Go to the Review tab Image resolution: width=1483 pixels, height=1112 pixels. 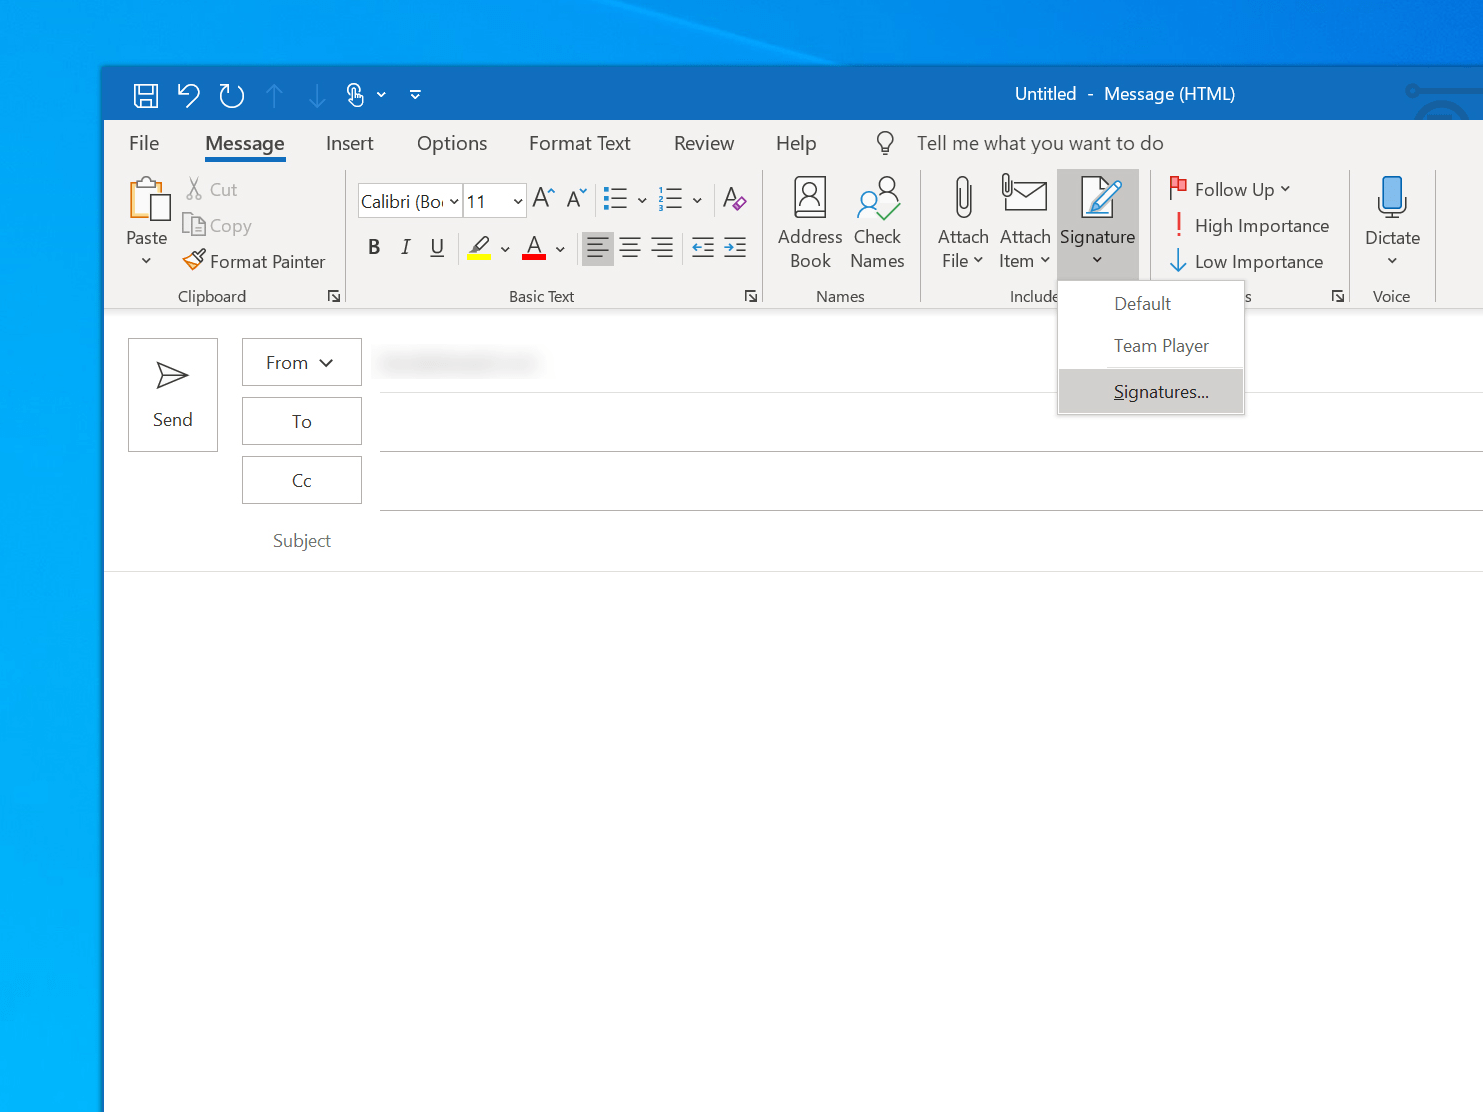pyautogui.click(x=704, y=143)
